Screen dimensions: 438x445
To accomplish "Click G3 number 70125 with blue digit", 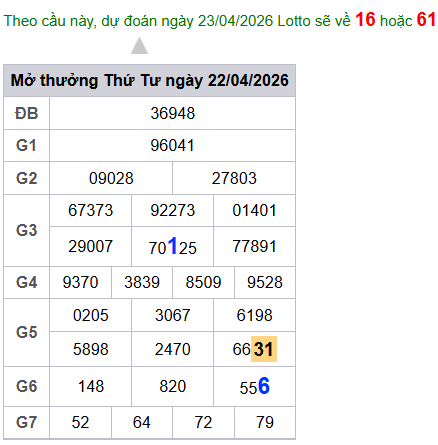I will point(172,246).
